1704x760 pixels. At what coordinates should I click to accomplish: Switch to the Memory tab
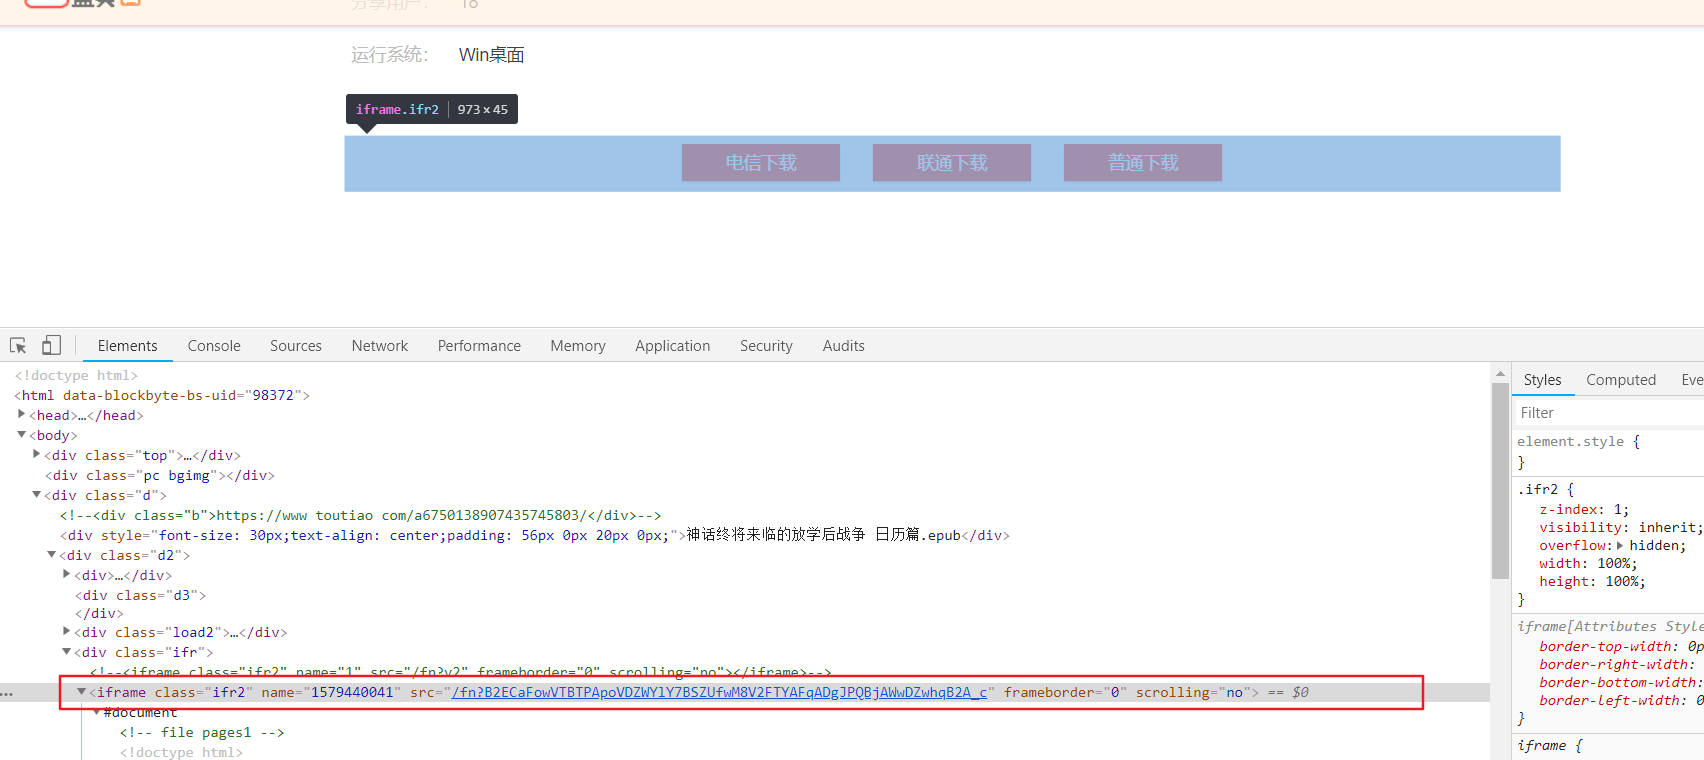(x=578, y=346)
